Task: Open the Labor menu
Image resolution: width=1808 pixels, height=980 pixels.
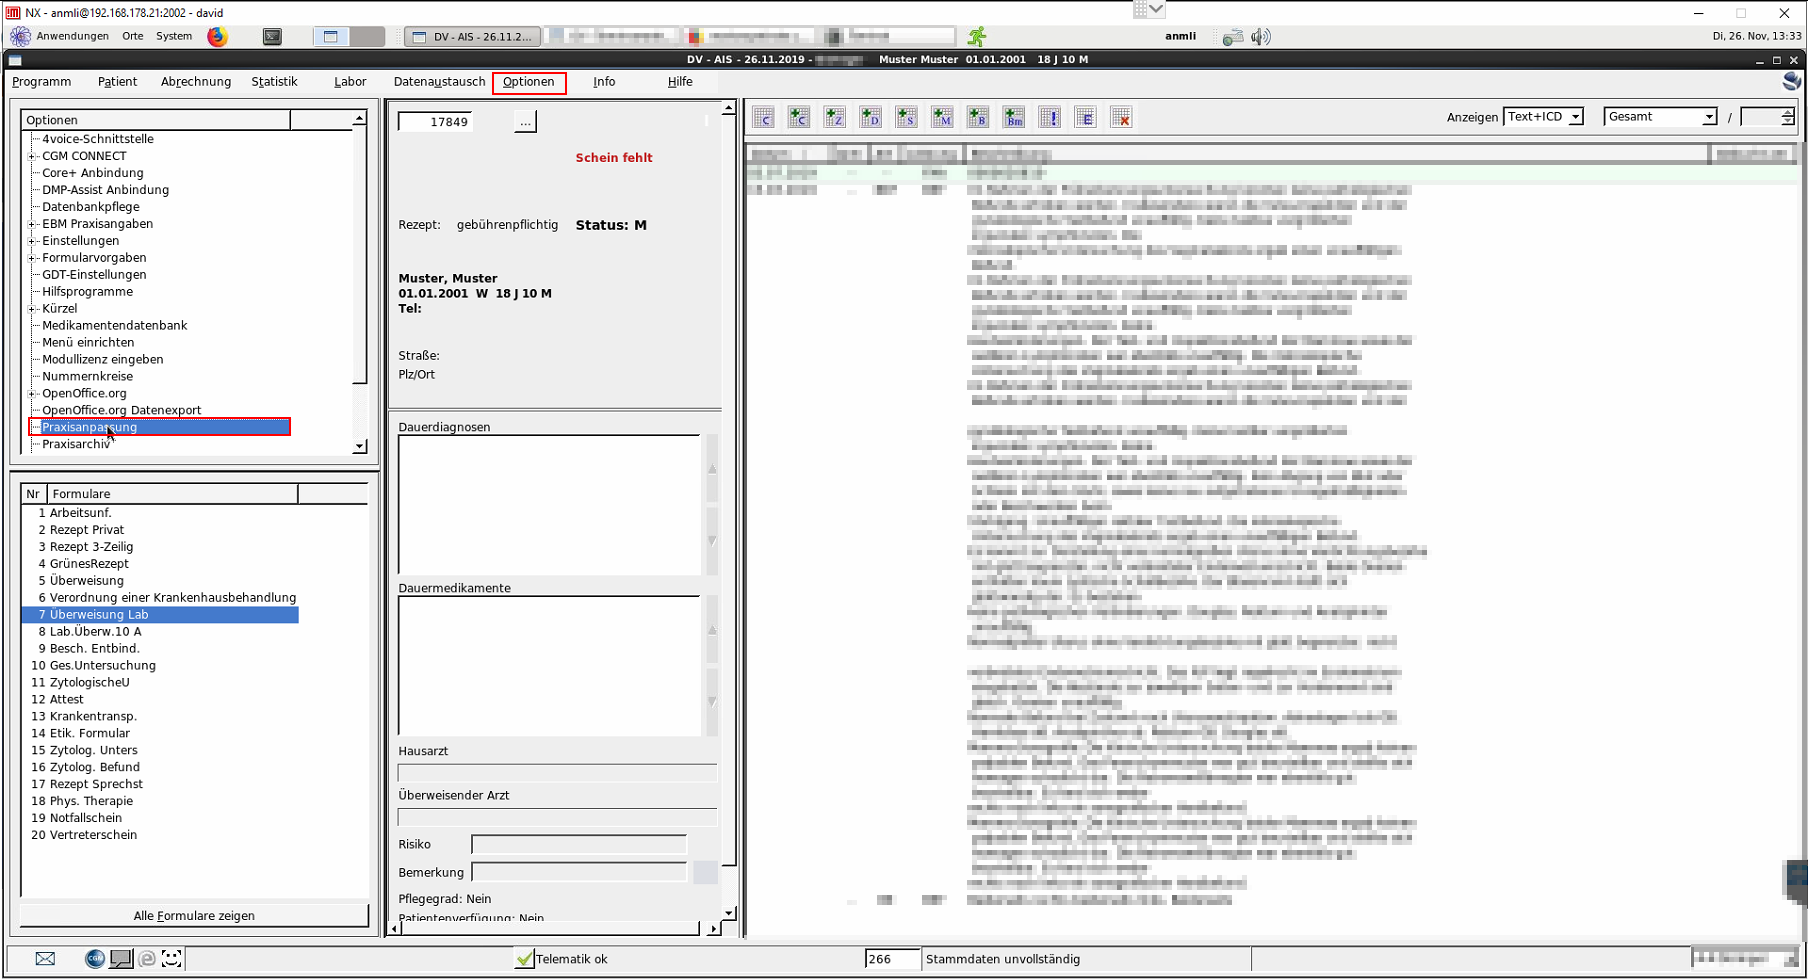Action: (x=350, y=82)
